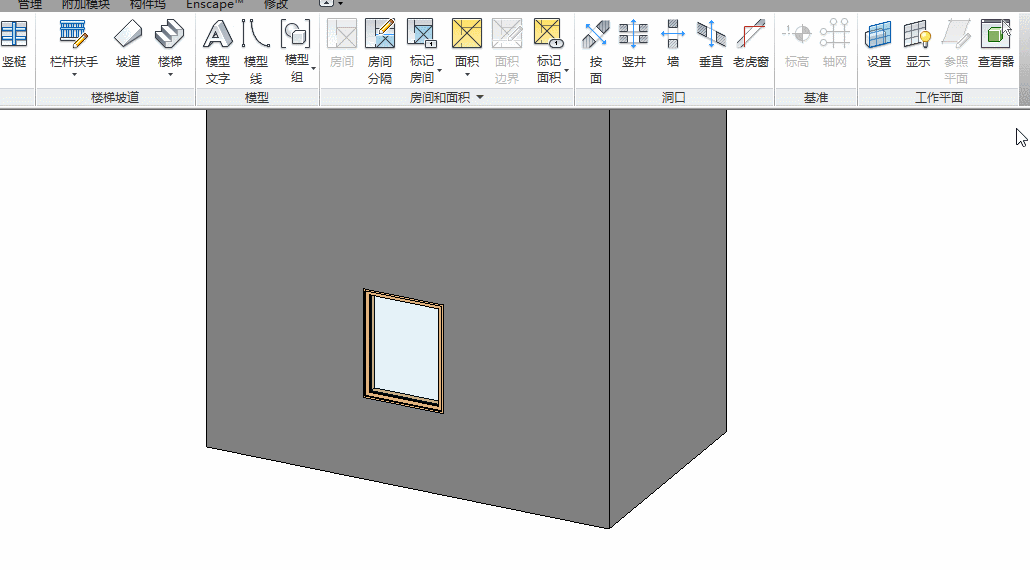Choose the 房间分隔 room separator tool

[380, 52]
